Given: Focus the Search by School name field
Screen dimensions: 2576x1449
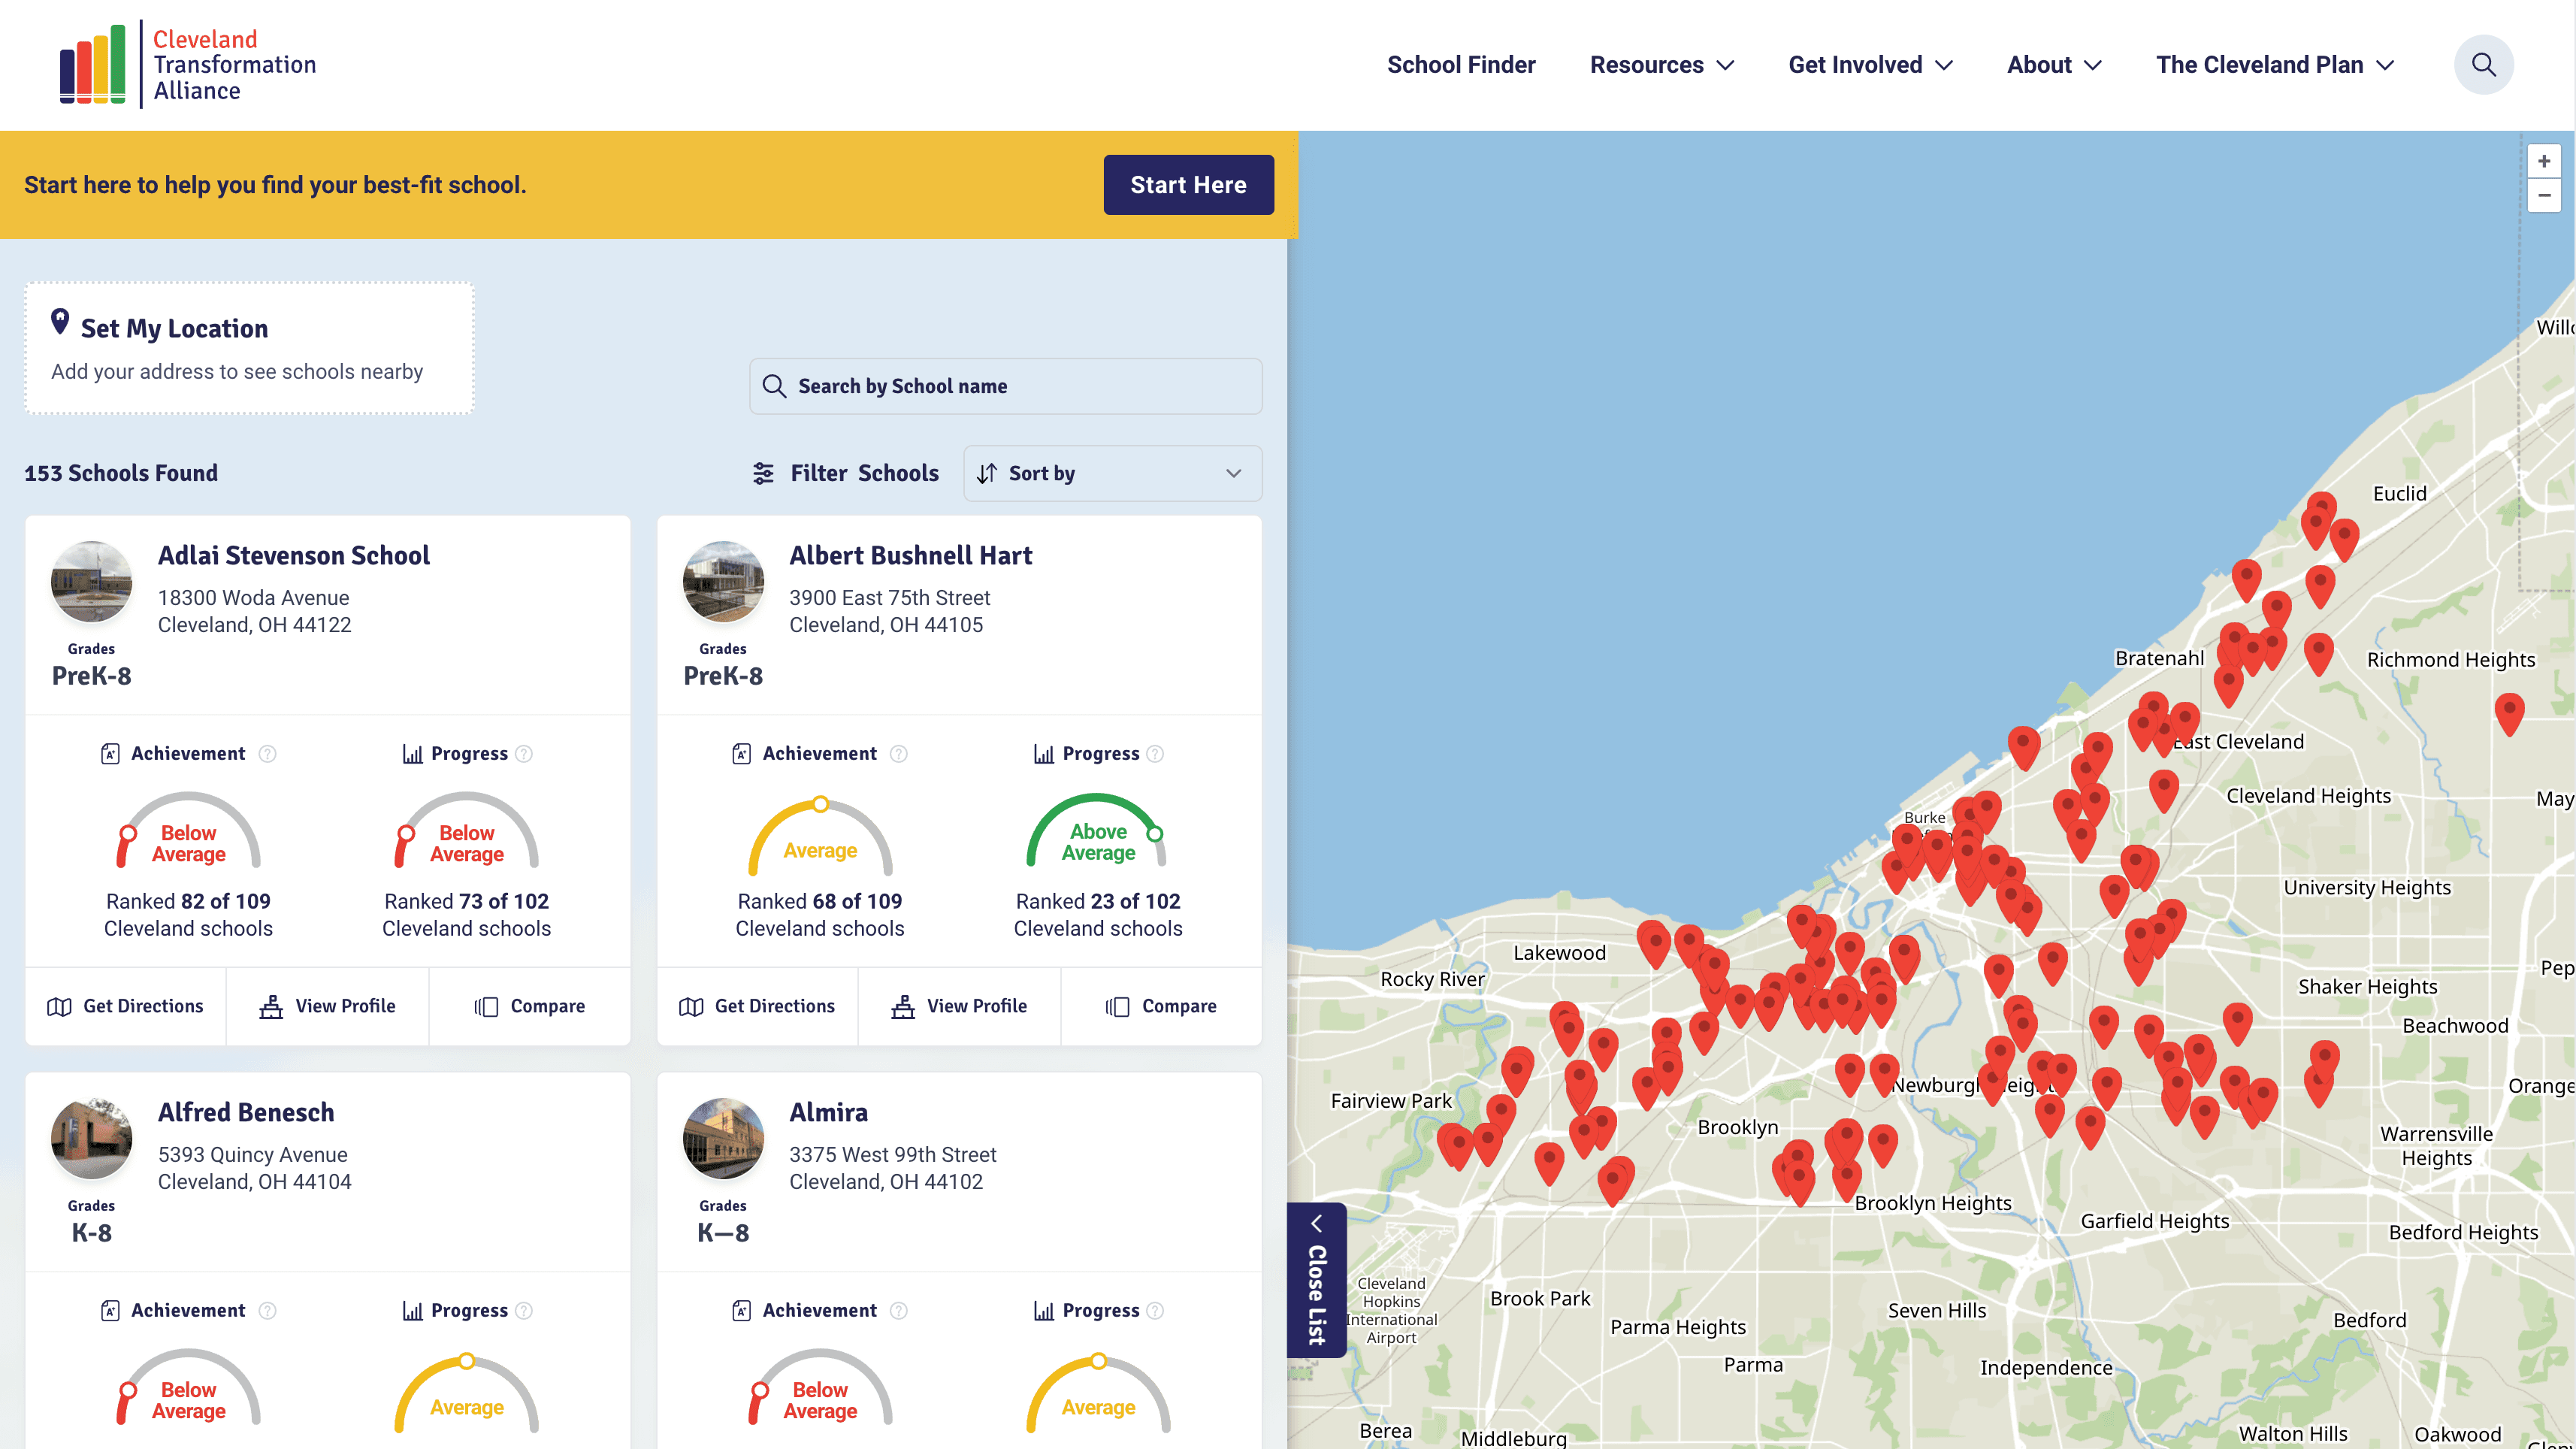Looking at the screenshot, I should (x=1005, y=386).
